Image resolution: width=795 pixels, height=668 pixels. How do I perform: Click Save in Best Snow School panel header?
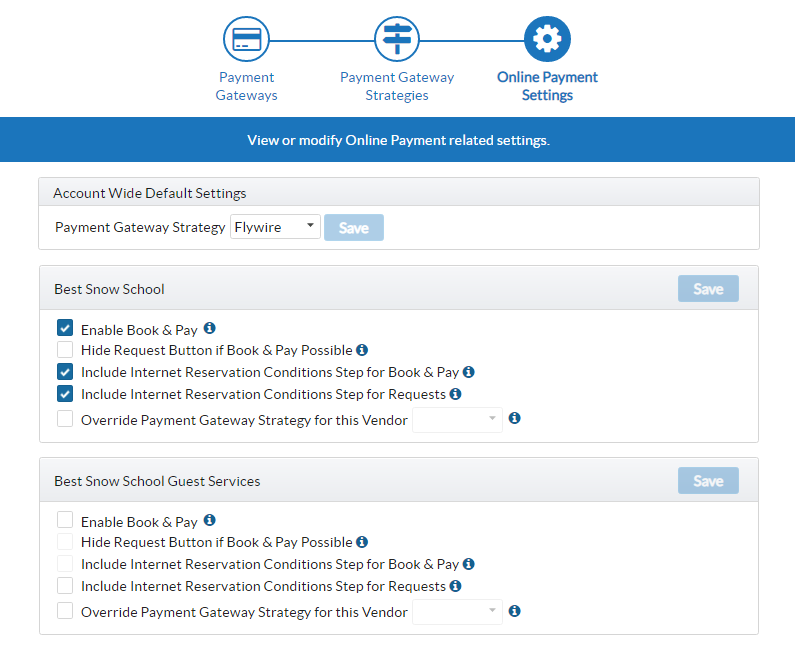click(x=707, y=289)
